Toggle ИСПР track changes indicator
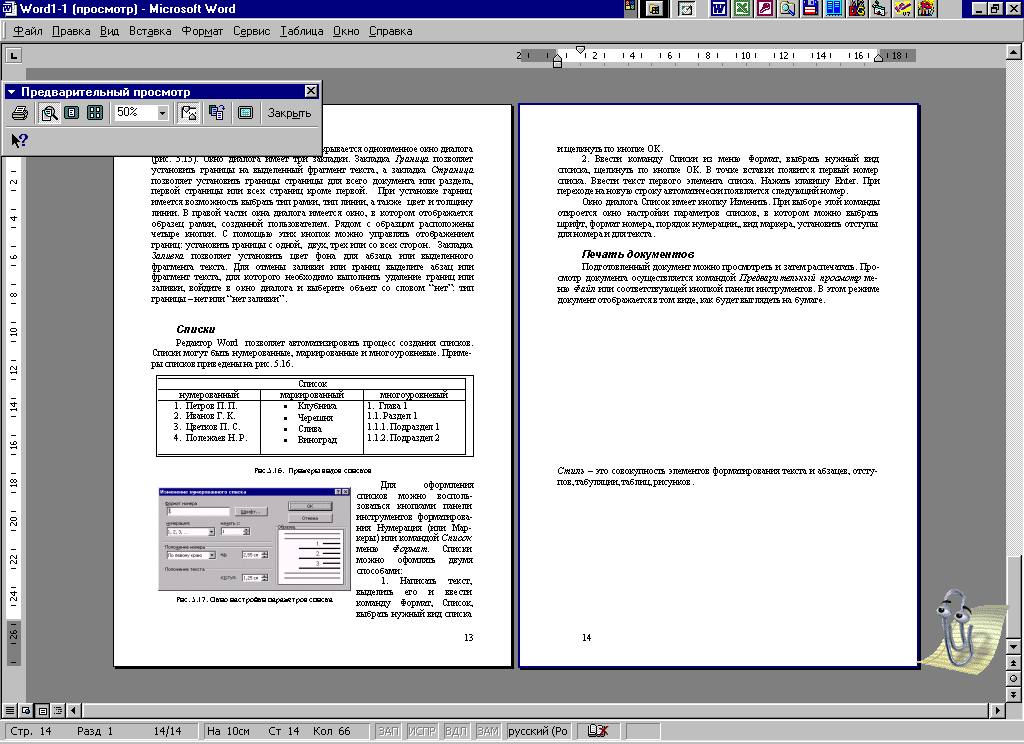The image size is (1024, 744). click(x=422, y=731)
